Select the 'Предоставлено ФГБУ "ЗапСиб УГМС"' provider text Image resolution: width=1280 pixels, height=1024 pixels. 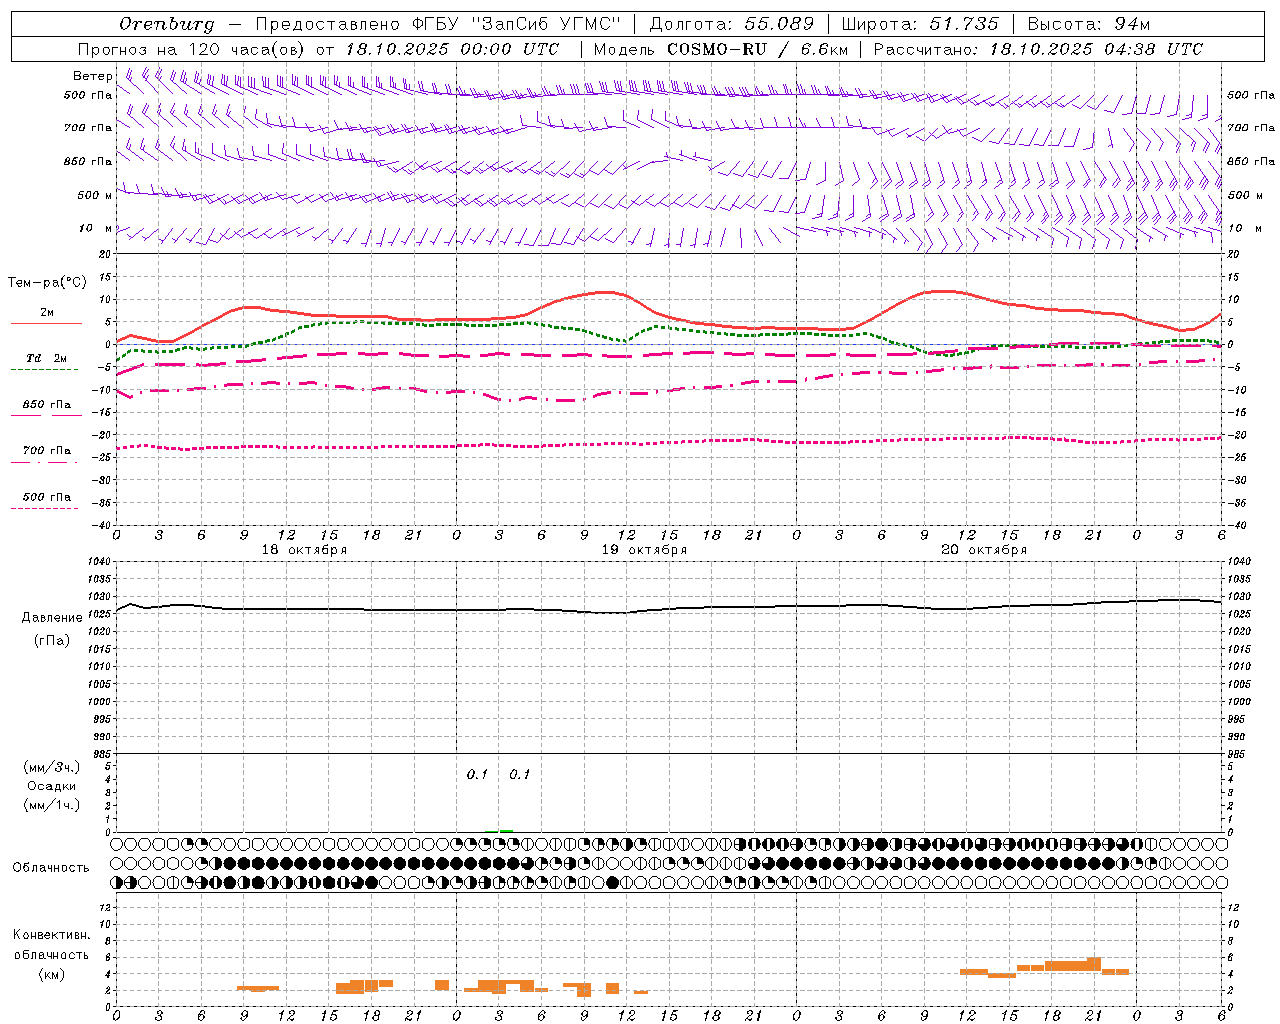pyautogui.click(x=438, y=24)
